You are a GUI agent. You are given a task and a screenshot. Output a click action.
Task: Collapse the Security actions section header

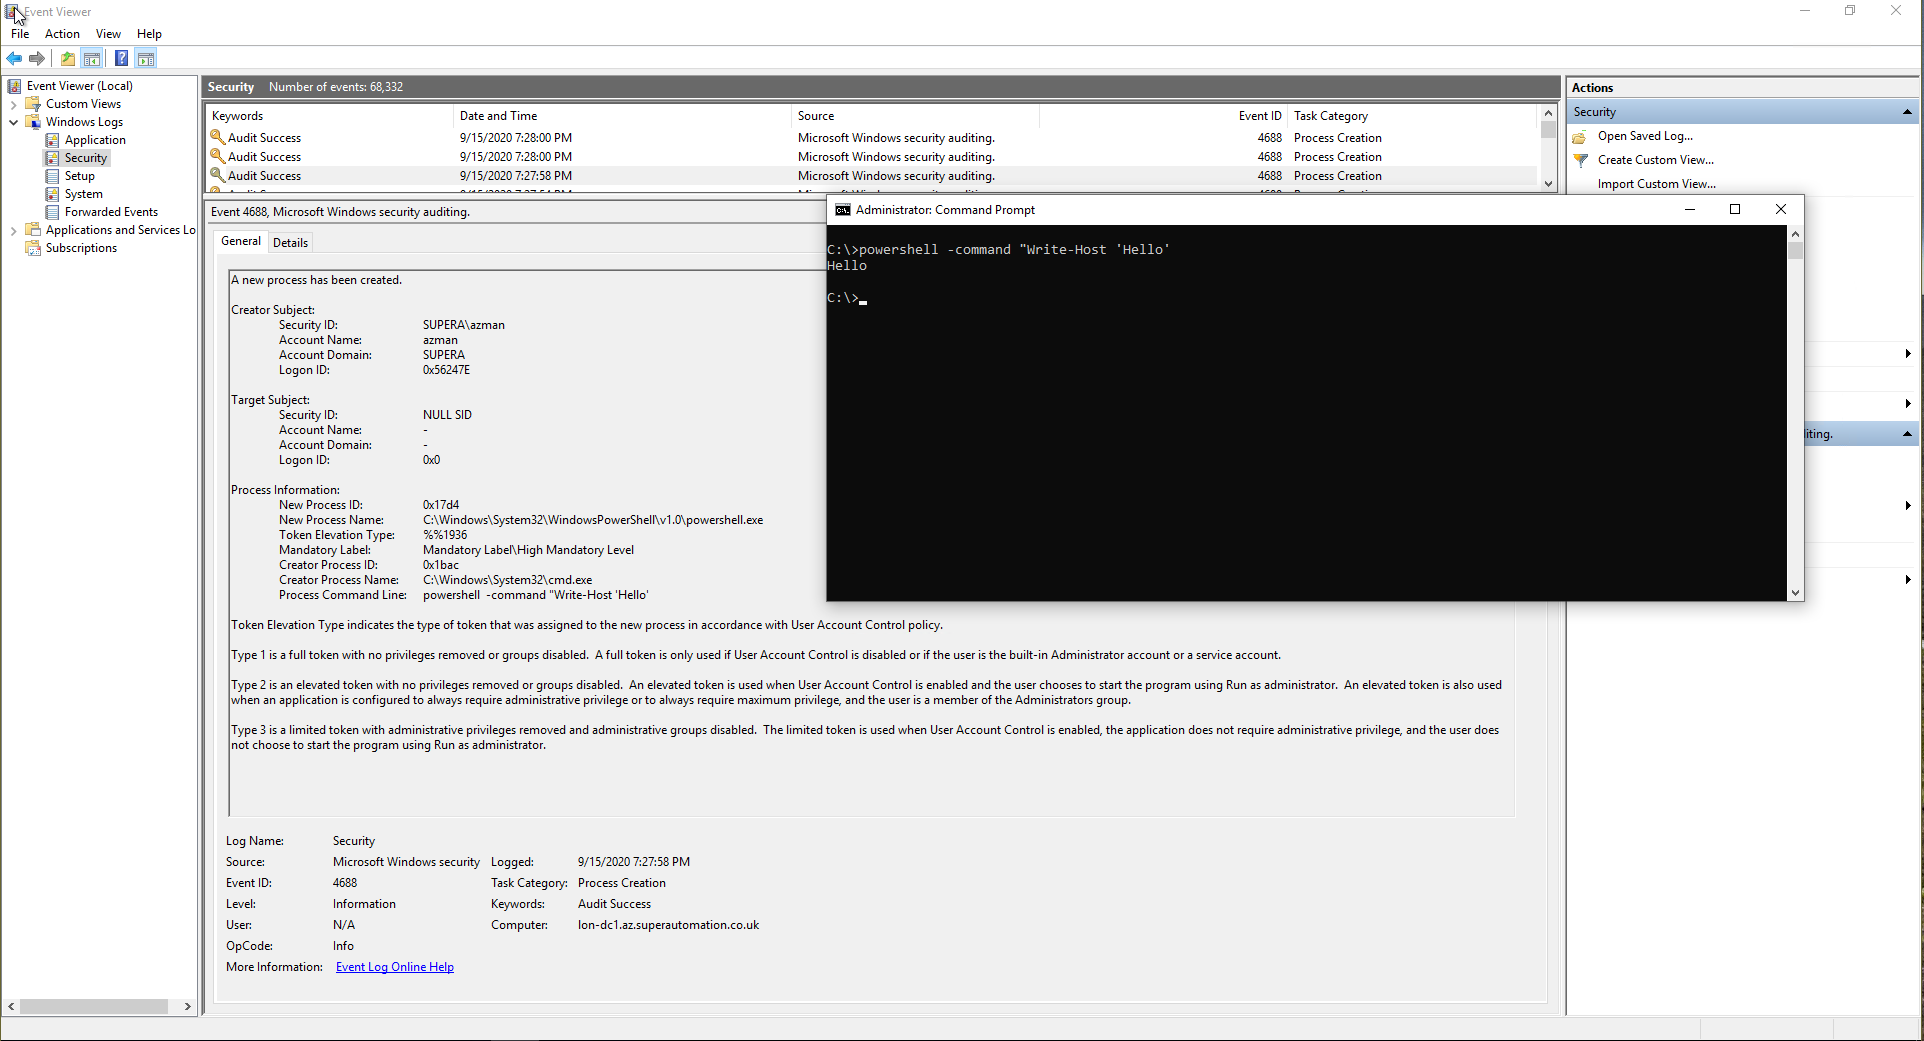coord(1906,112)
